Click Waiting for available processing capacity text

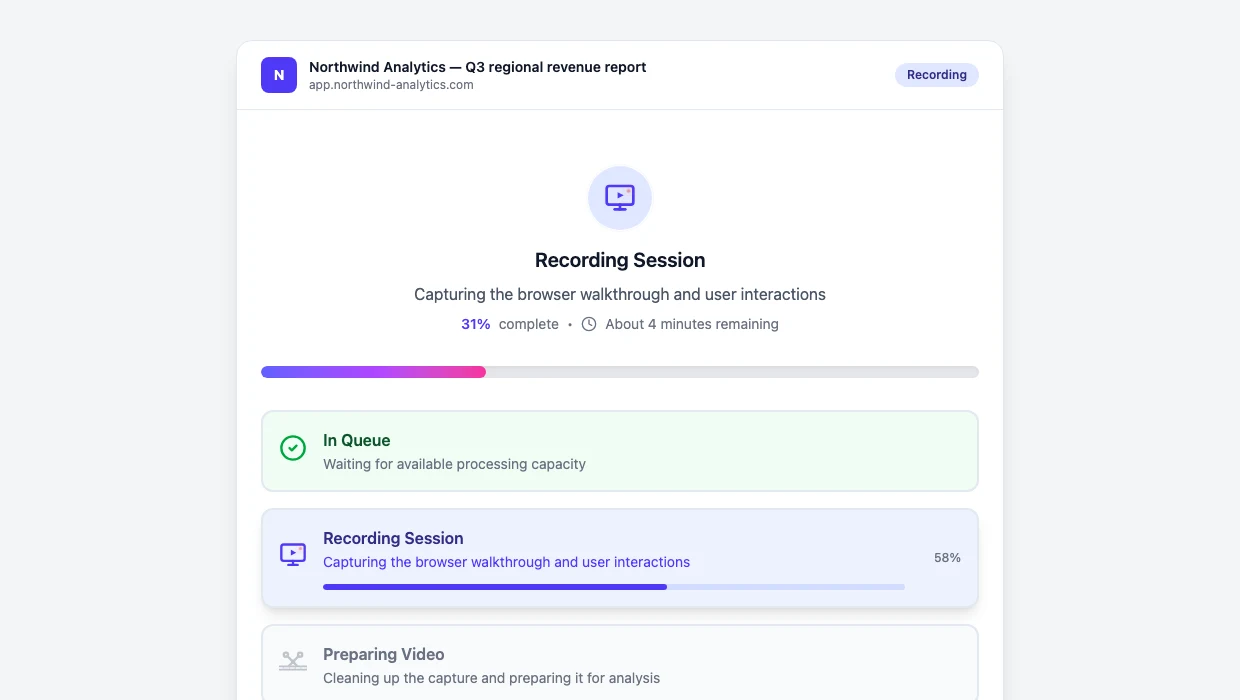[x=454, y=464]
